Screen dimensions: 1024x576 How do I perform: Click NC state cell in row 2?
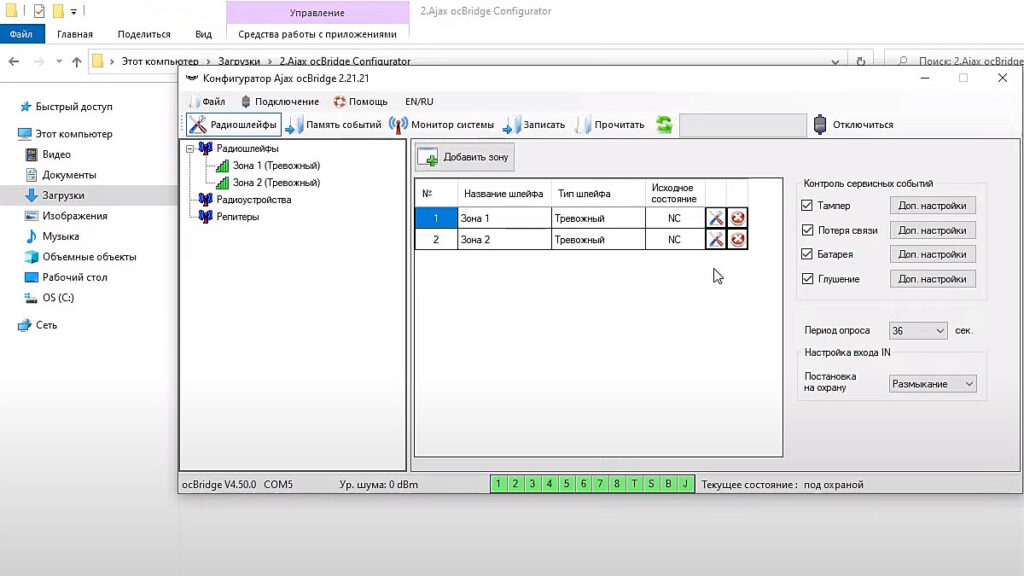(675, 240)
